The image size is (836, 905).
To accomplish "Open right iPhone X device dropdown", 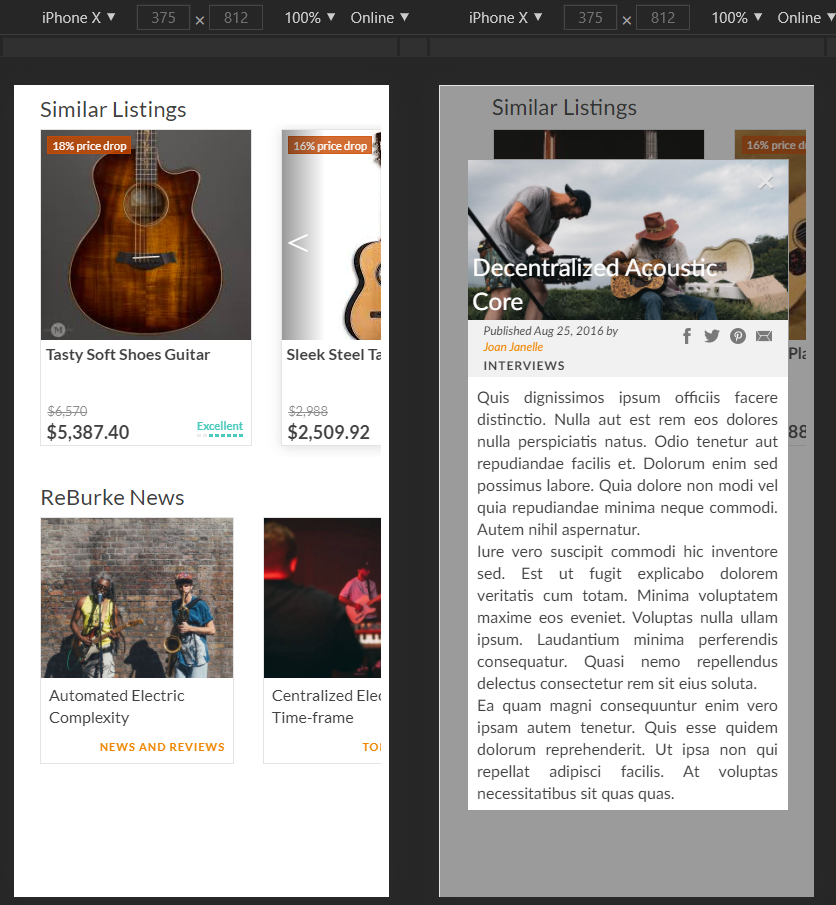I will (506, 18).
